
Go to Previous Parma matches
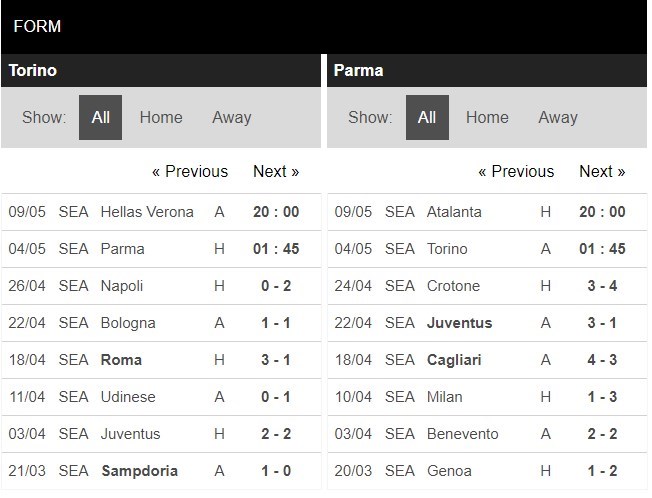tap(516, 171)
